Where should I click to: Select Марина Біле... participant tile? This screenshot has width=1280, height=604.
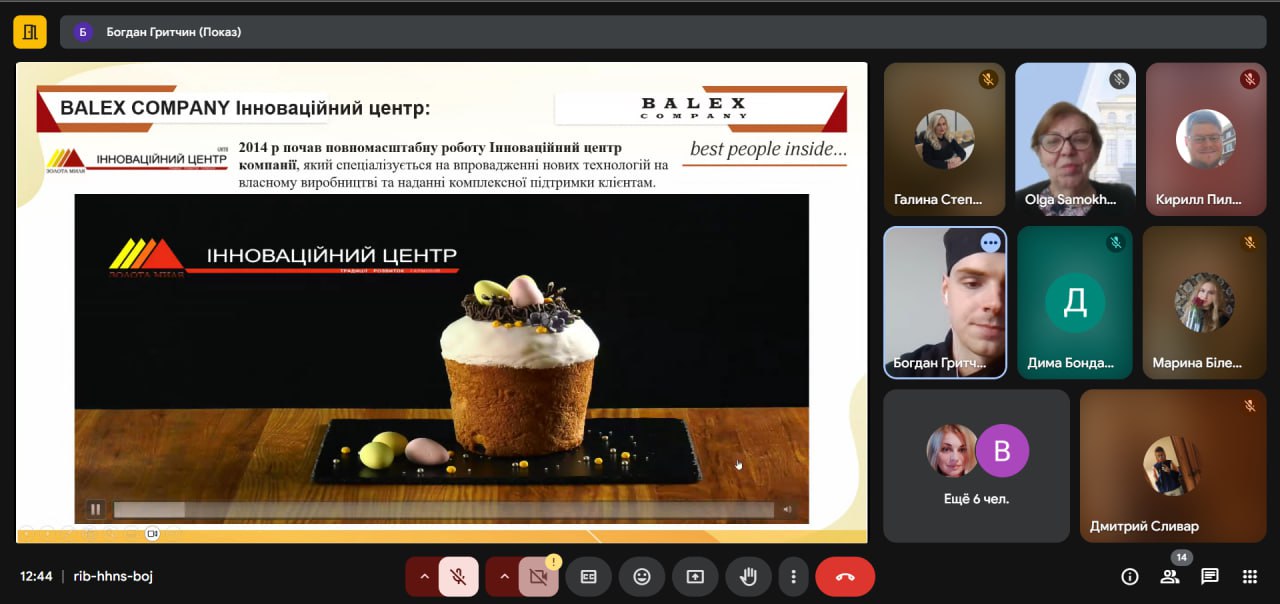pos(1204,302)
